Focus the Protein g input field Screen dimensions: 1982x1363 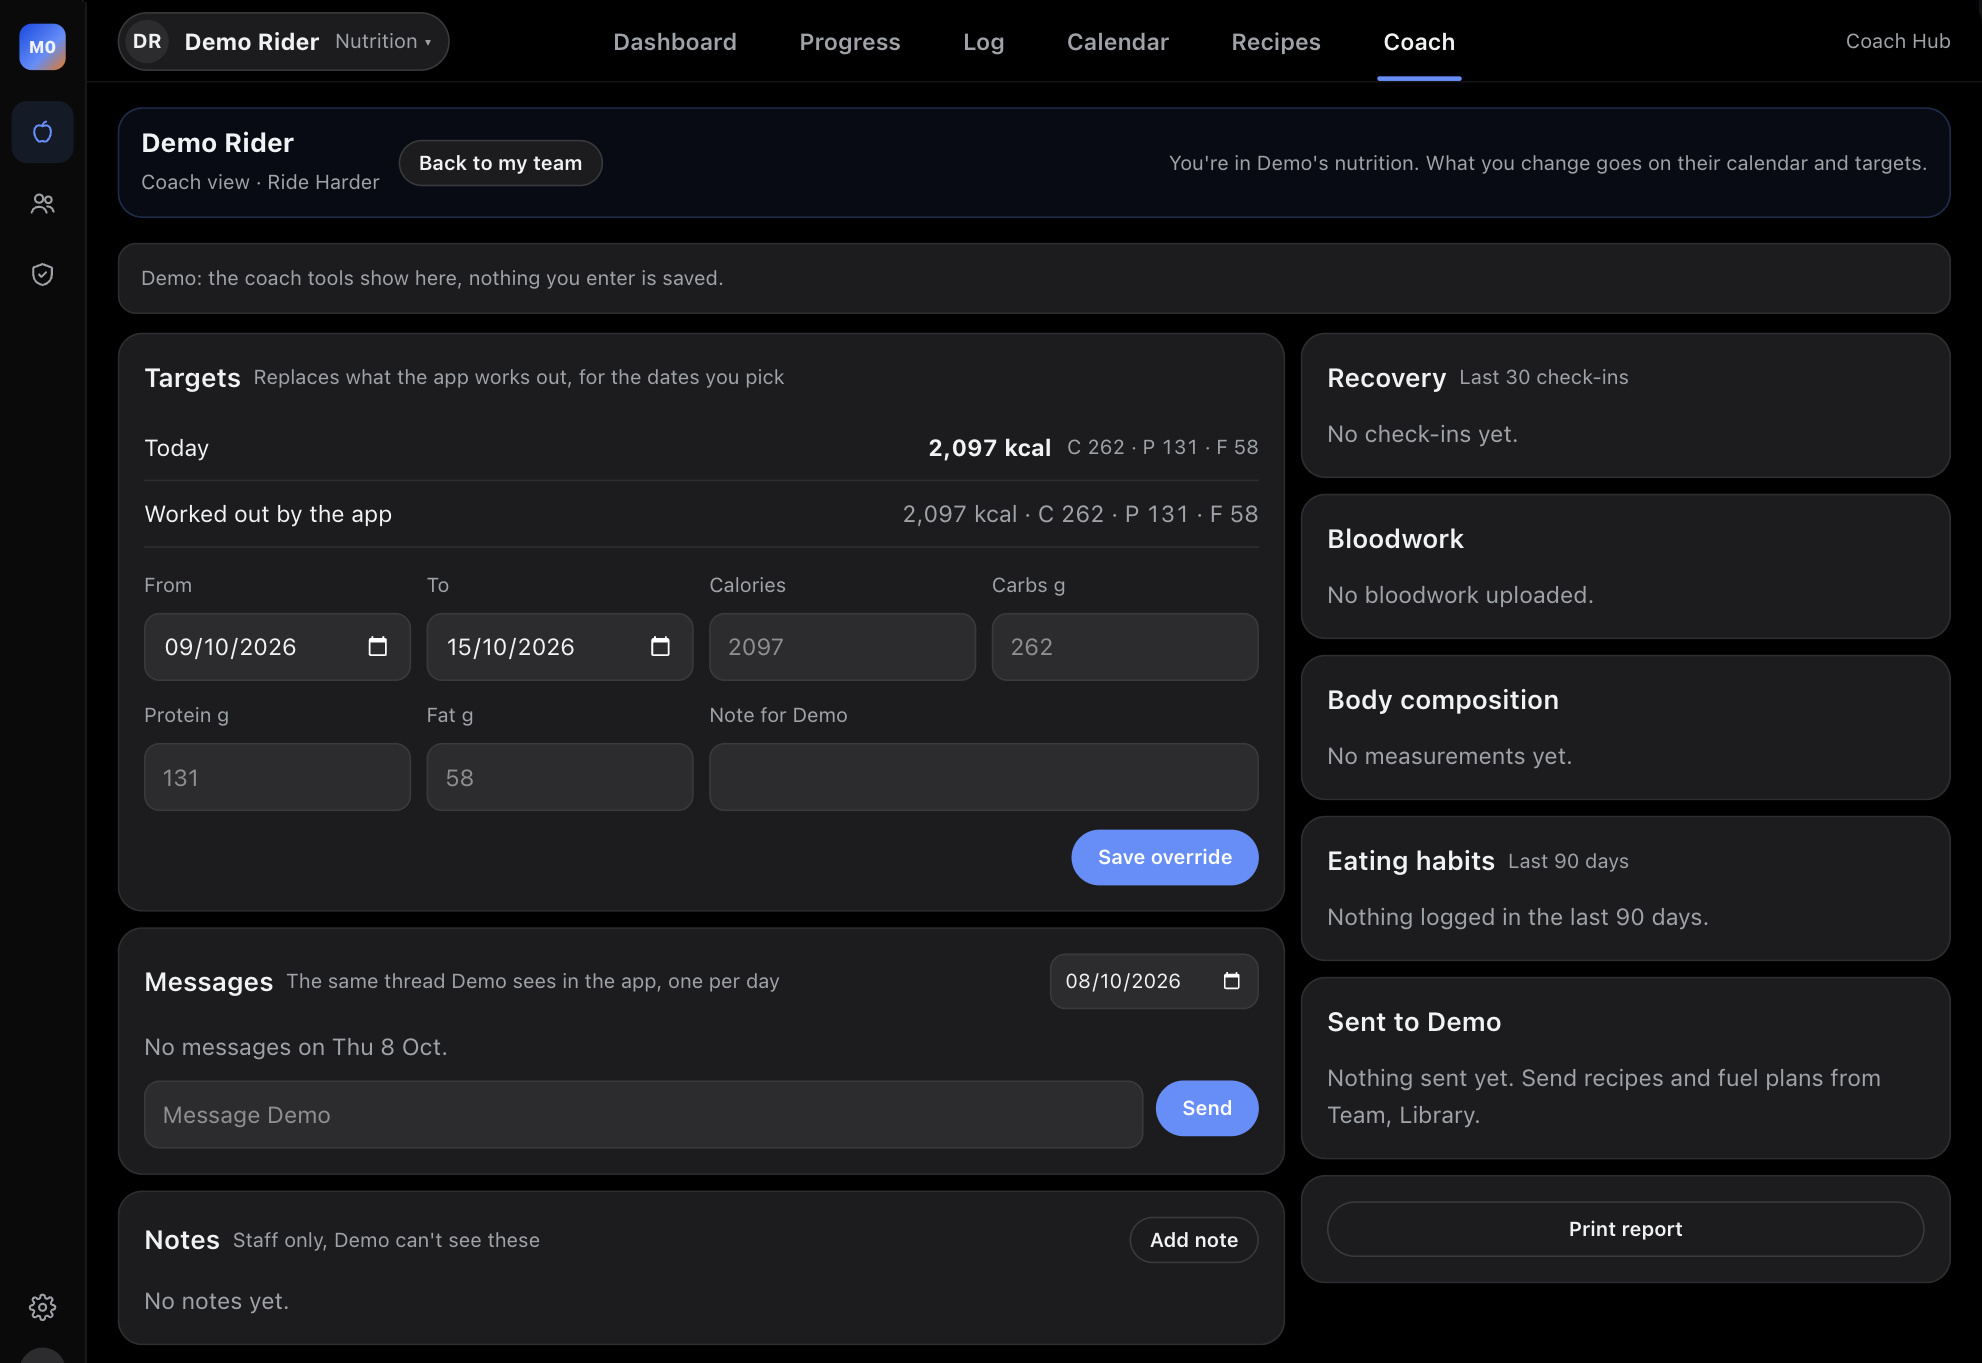point(277,777)
